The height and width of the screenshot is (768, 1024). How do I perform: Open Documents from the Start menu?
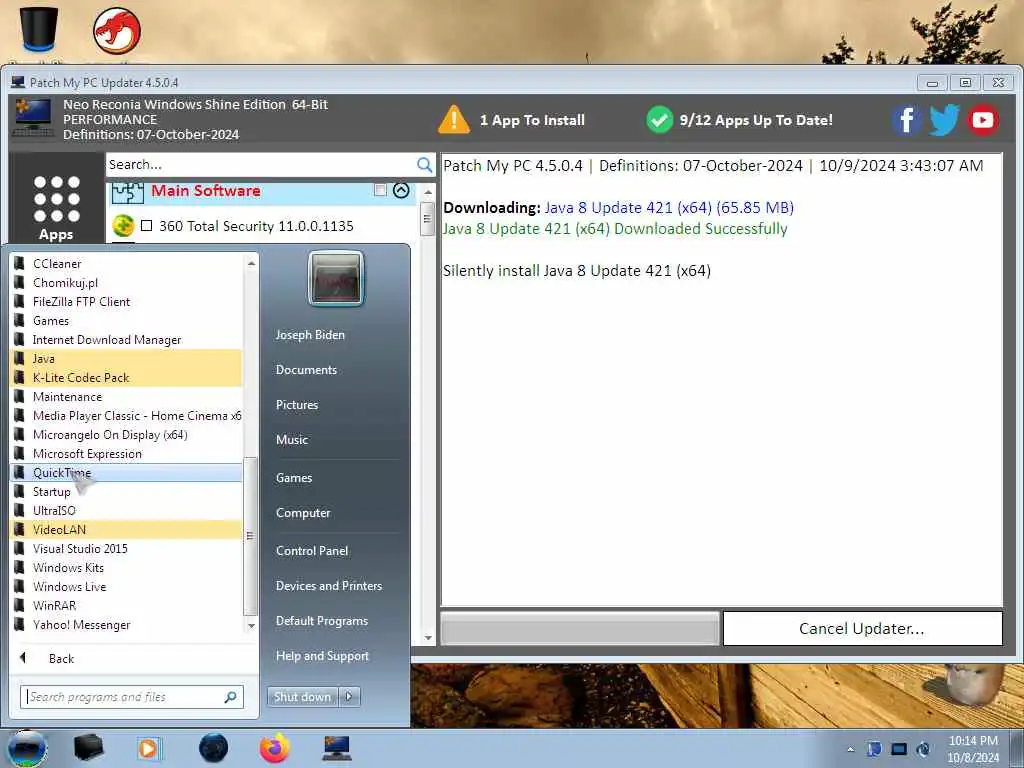(306, 370)
